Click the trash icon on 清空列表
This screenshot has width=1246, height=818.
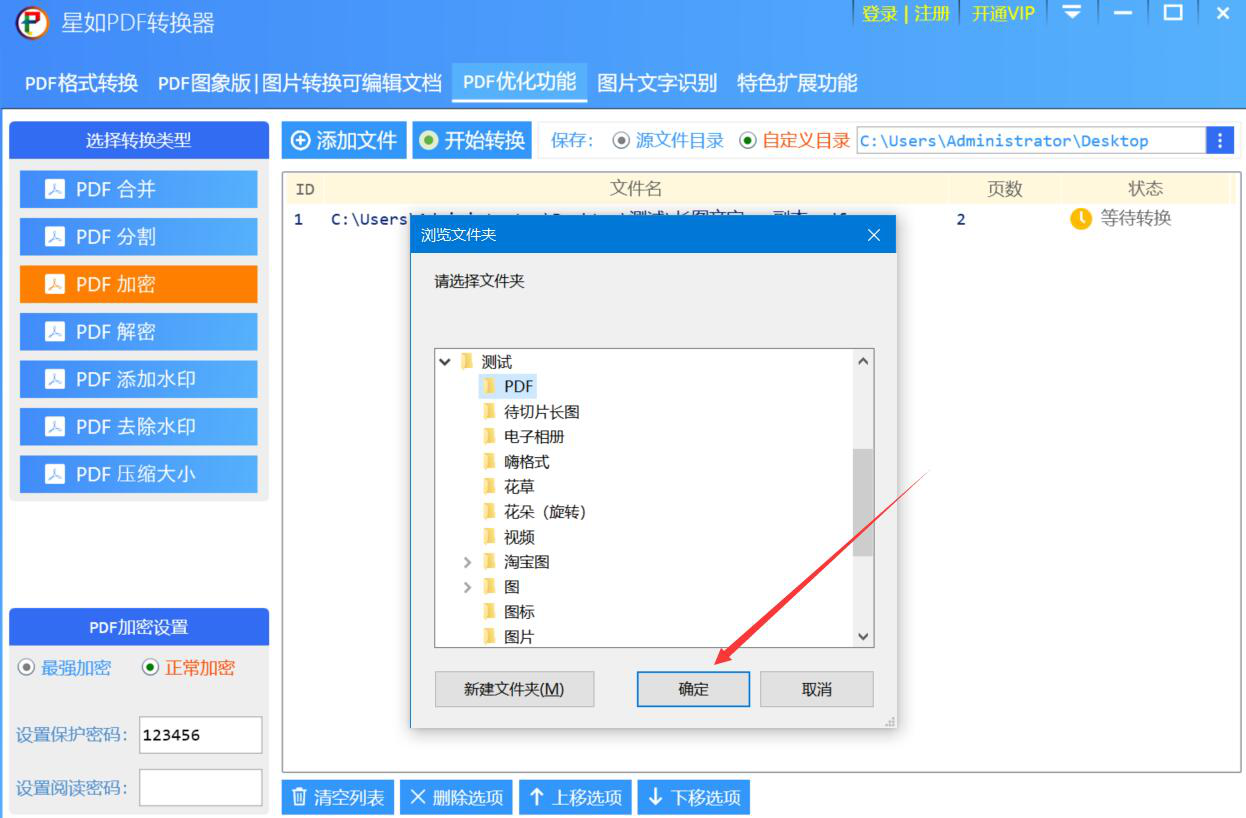pyautogui.click(x=299, y=797)
